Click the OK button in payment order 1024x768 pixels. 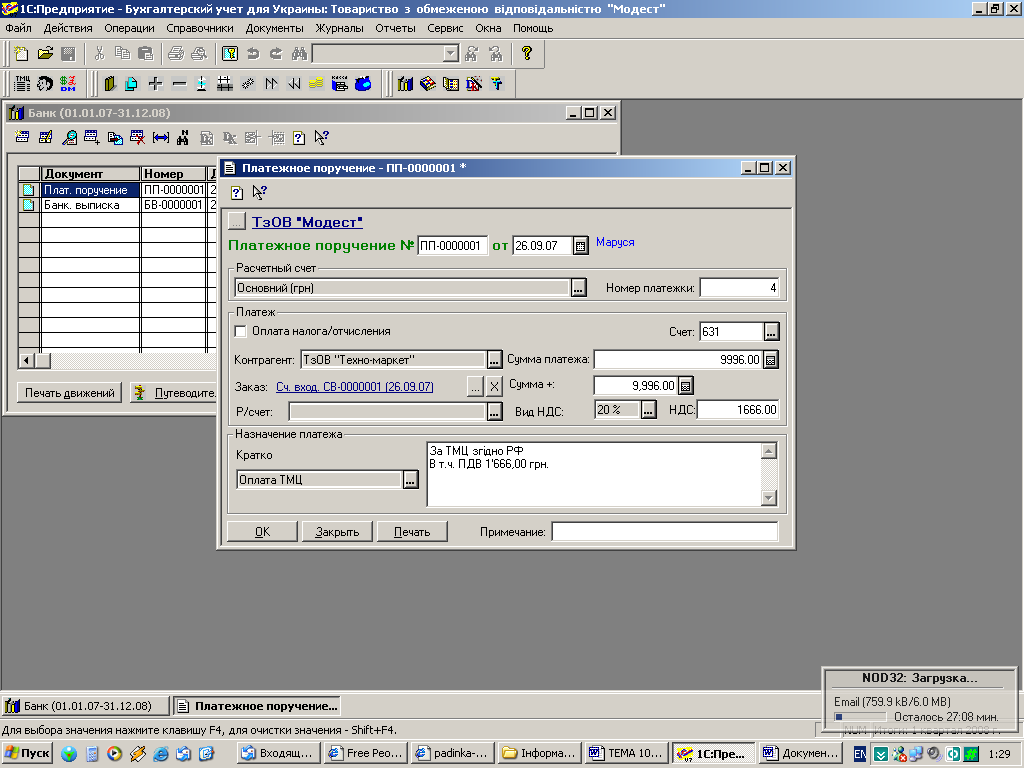click(x=263, y=532)
